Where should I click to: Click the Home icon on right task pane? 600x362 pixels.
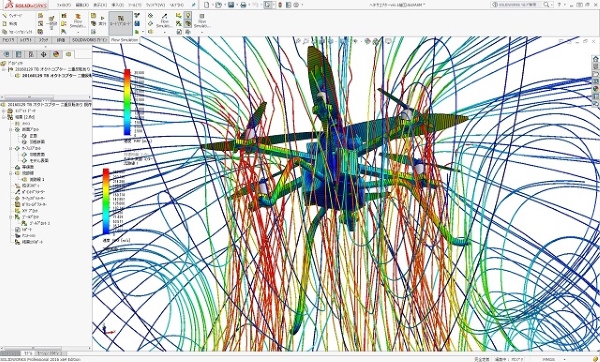595,59
